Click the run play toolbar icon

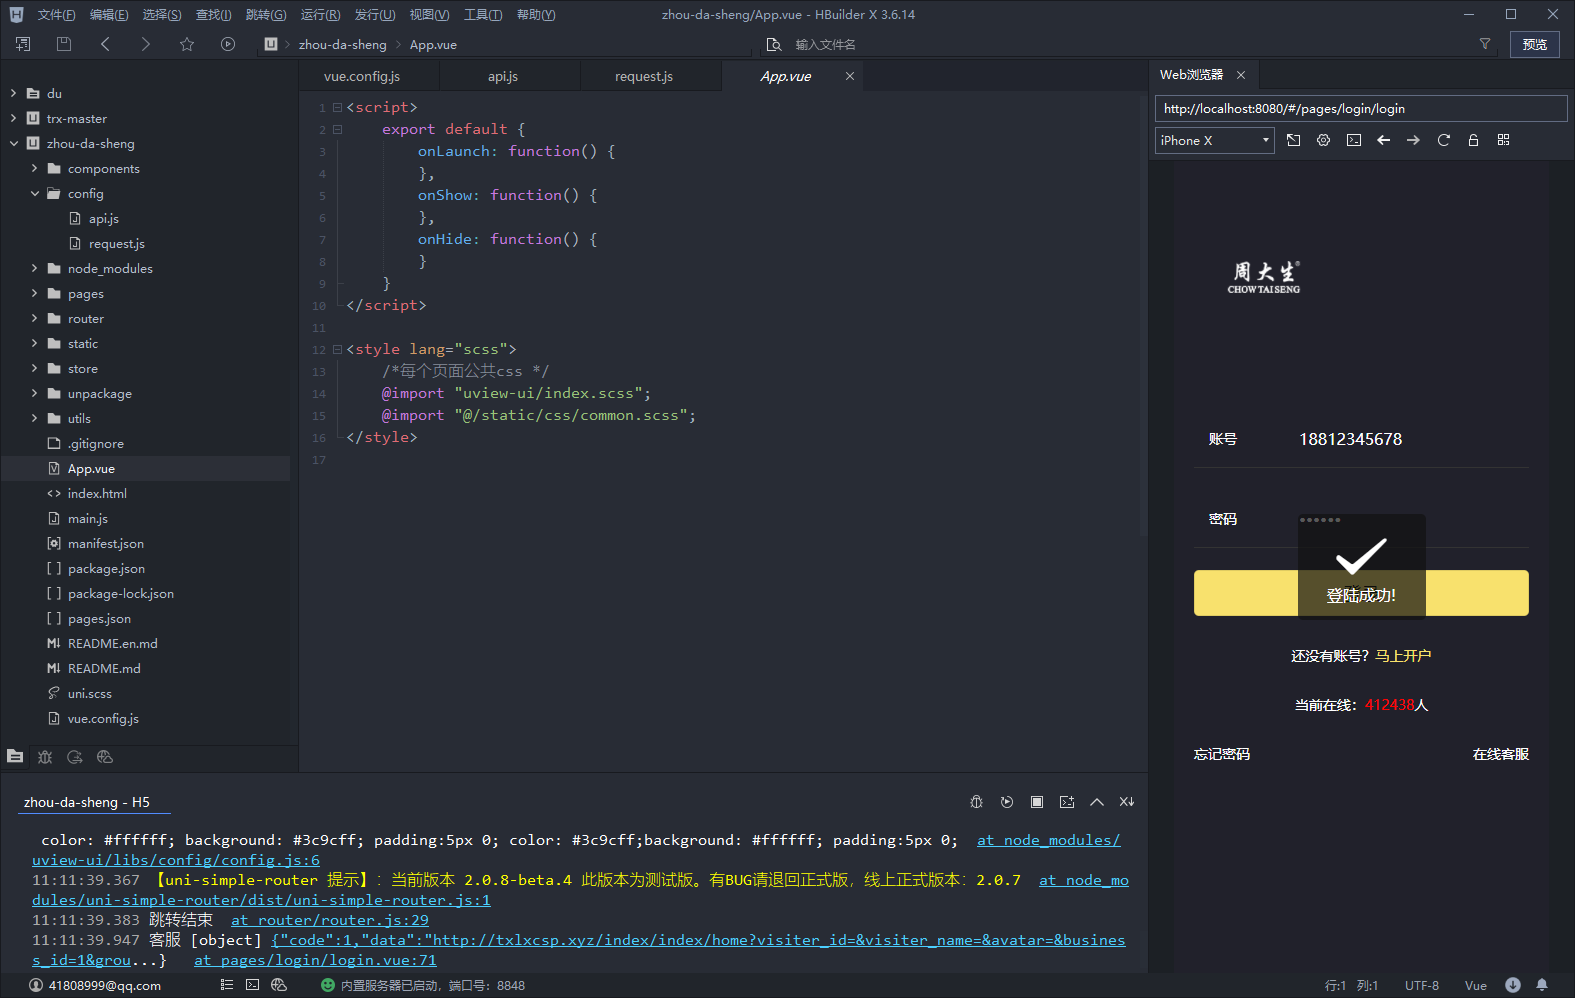(228, 44)
